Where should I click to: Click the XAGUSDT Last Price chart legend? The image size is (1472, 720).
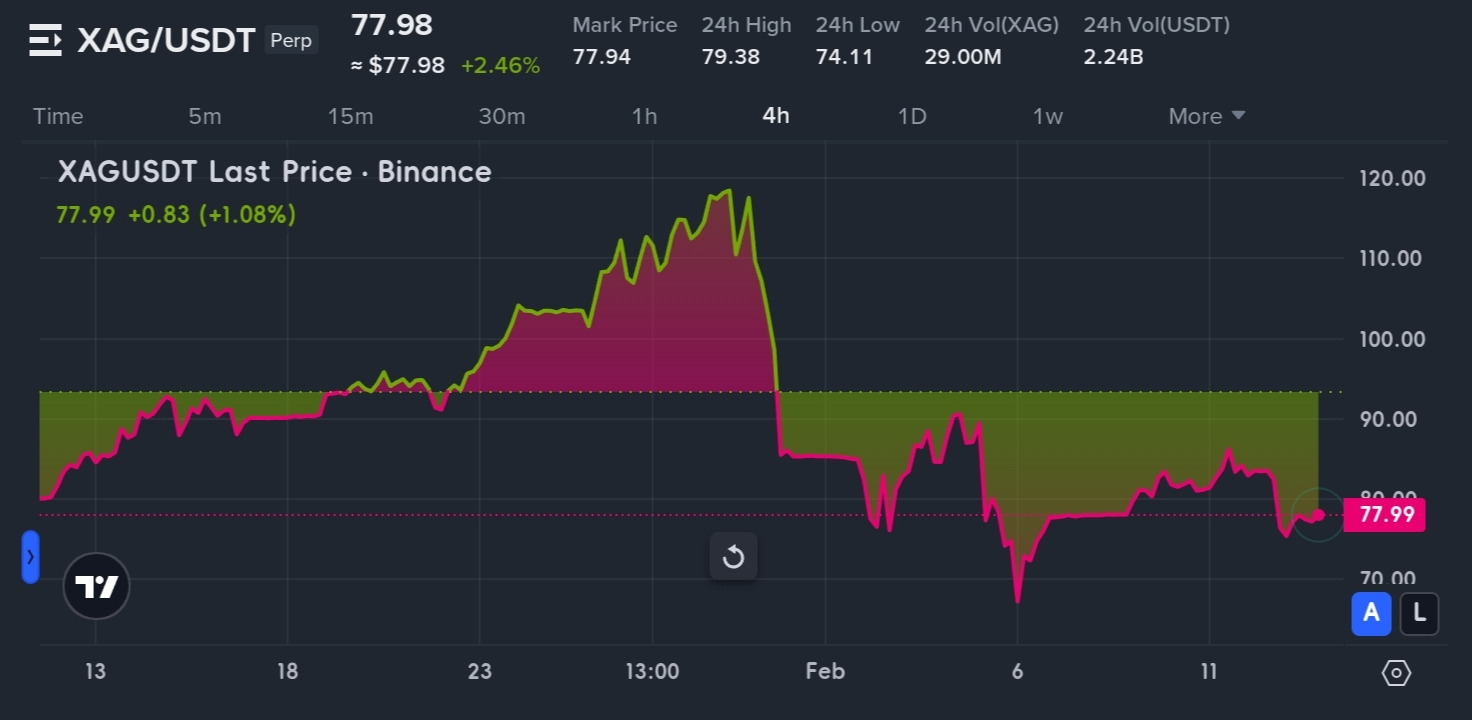pyautogui.click(x=274, y=172)
